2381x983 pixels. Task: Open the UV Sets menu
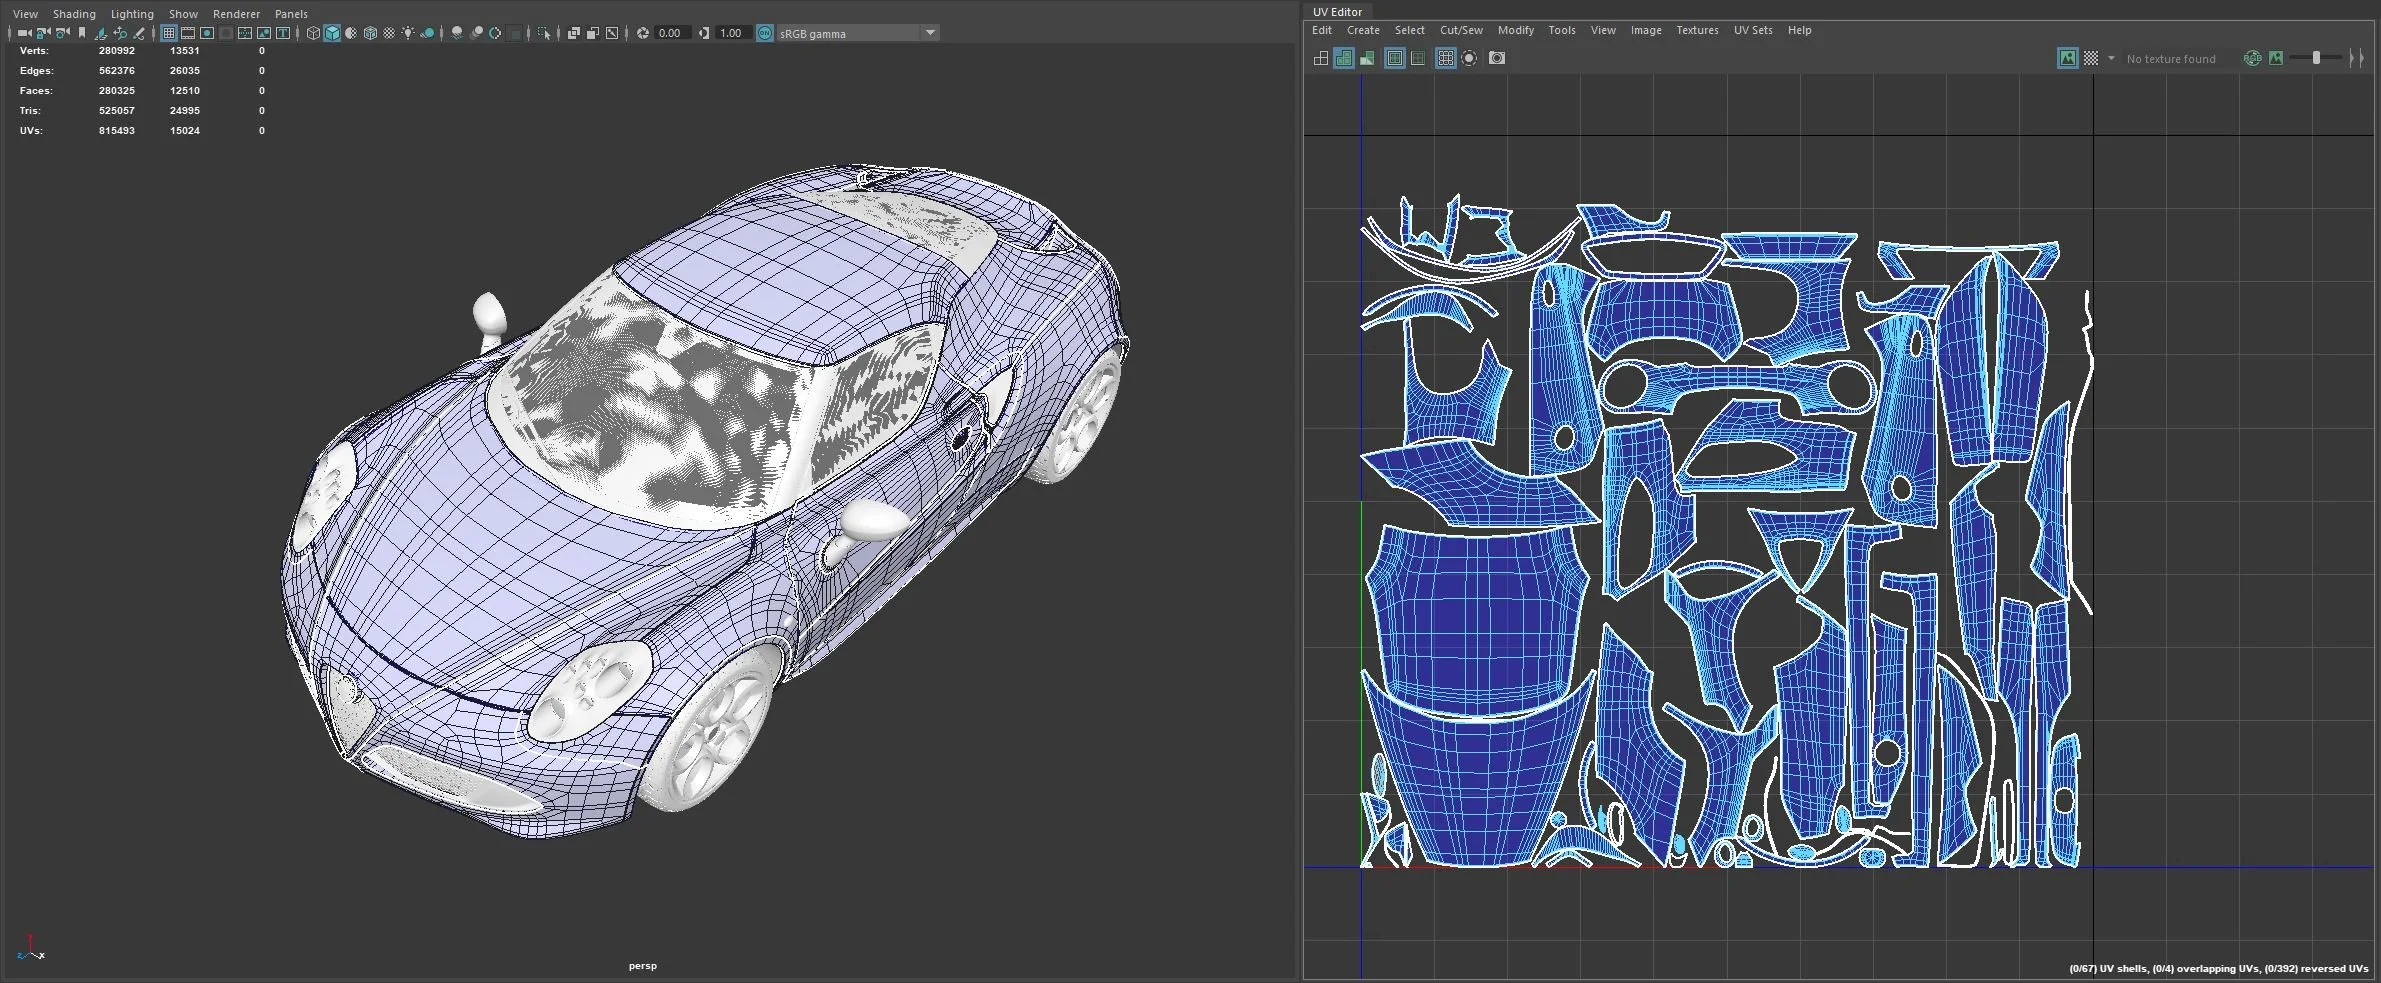[x=1752, y=30]
